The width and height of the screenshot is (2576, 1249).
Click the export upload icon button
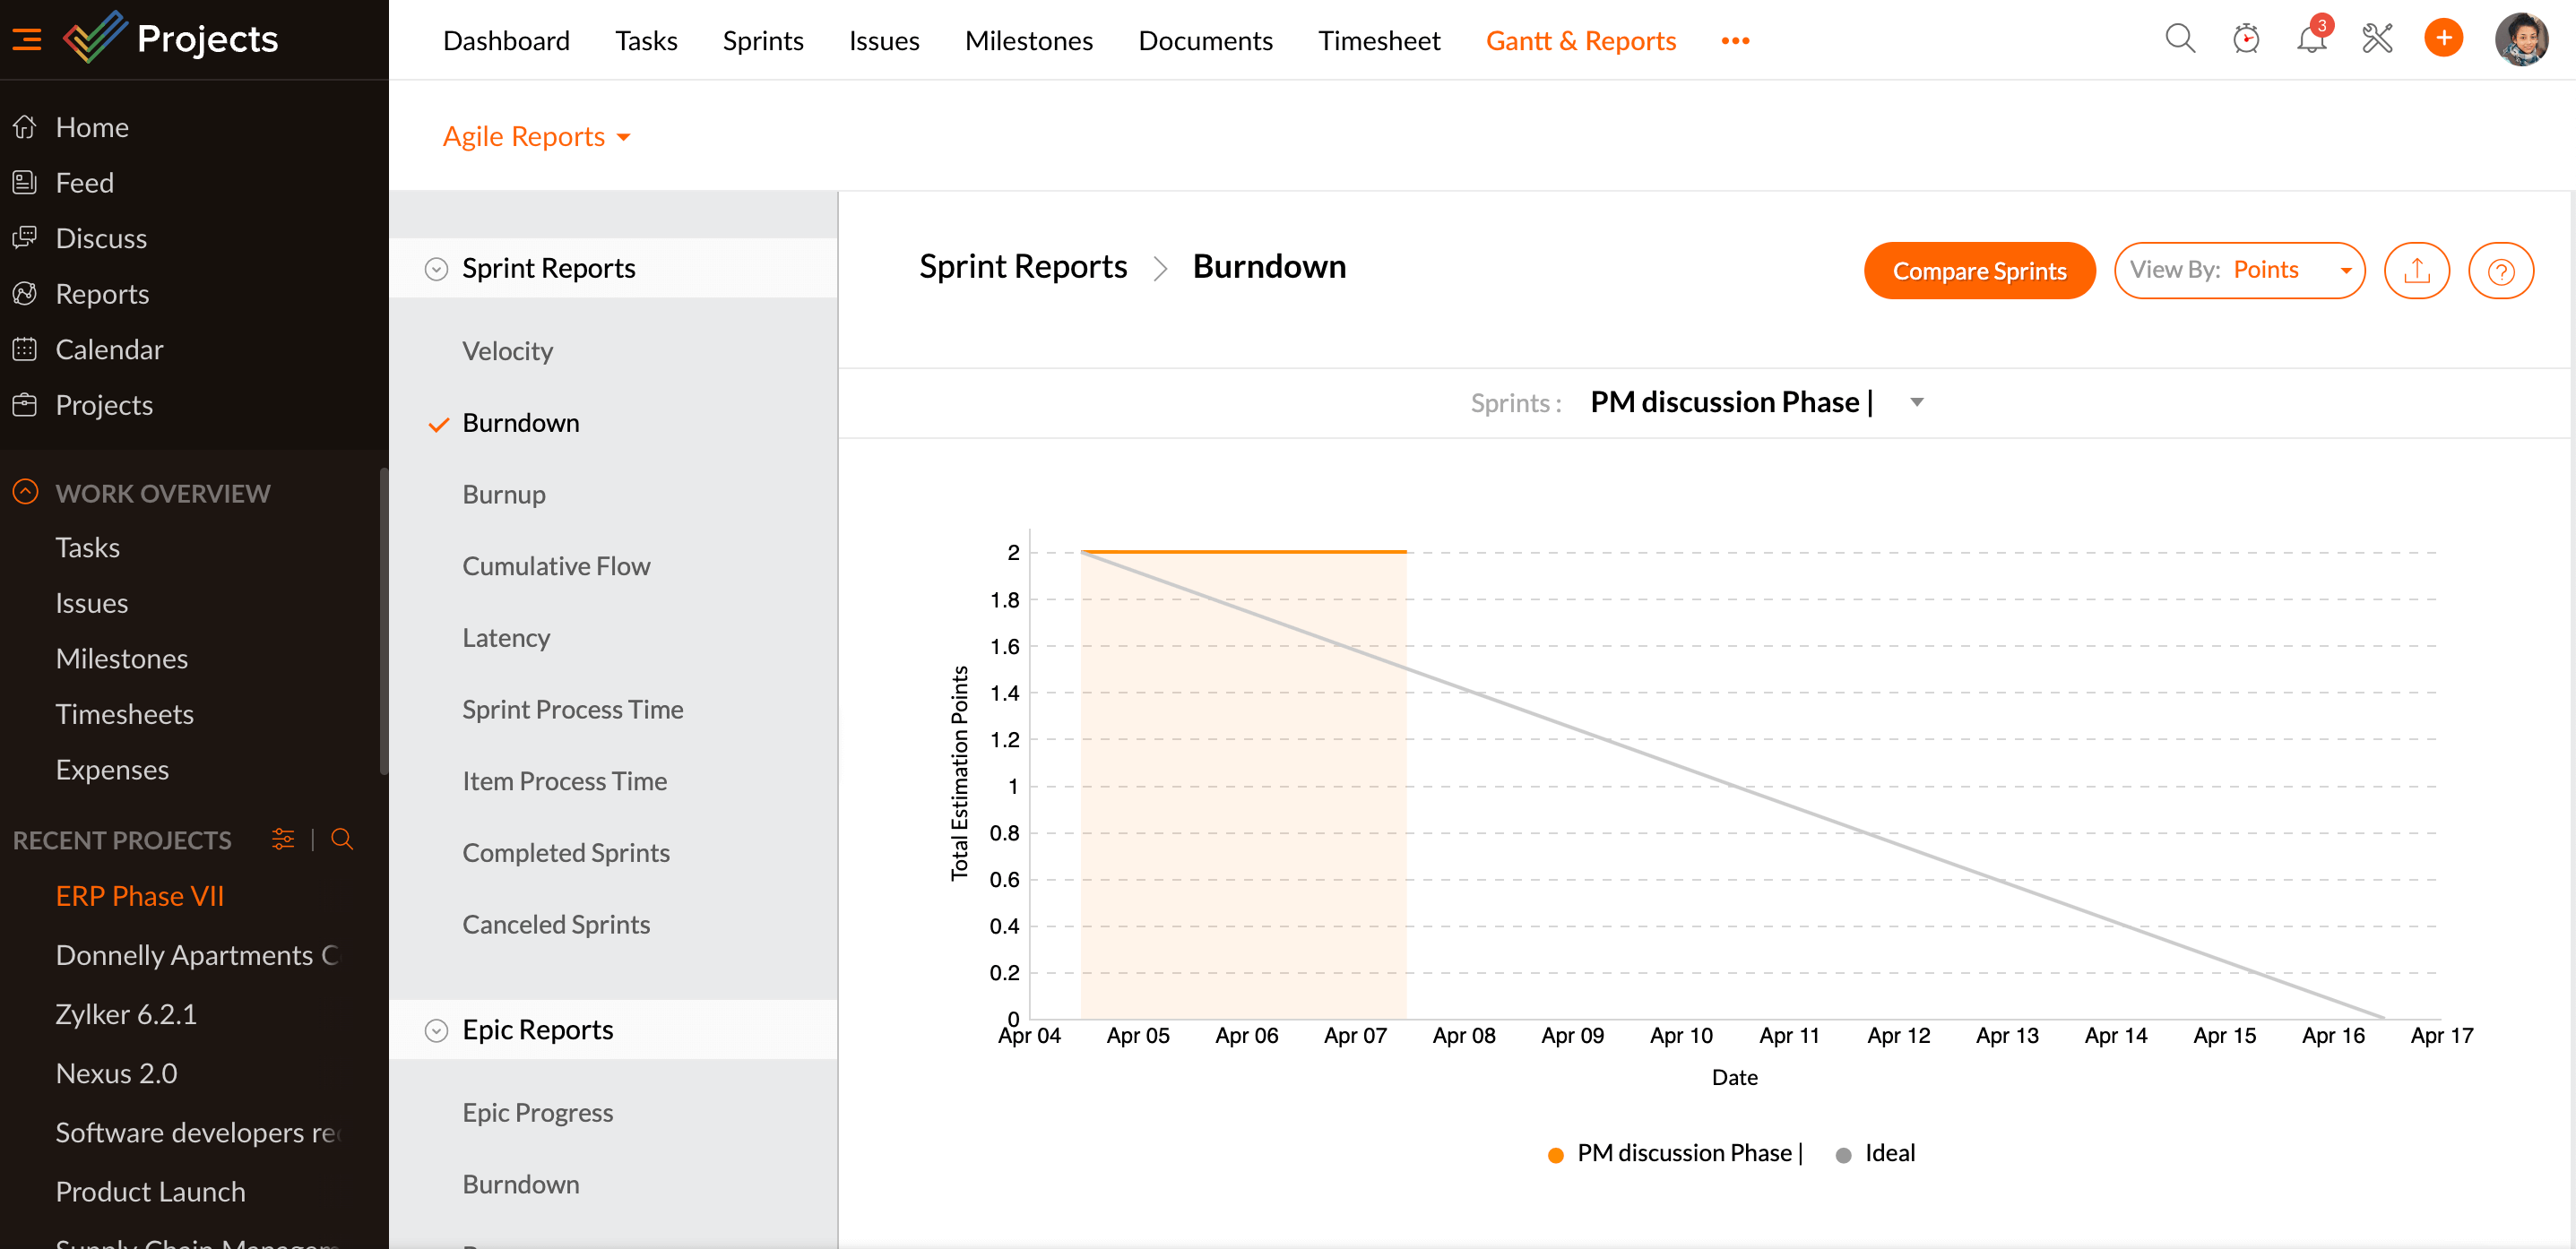(x=2416, y=271)
